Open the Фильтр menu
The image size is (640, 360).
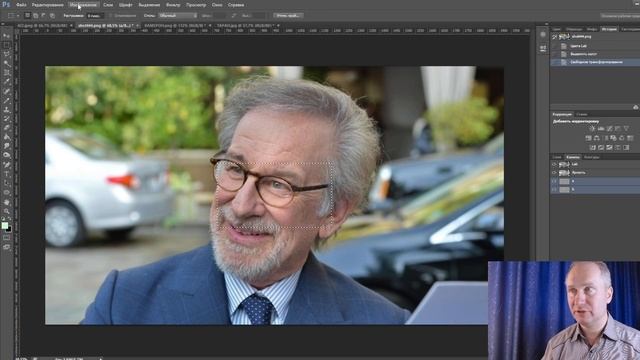coord(173,5)
